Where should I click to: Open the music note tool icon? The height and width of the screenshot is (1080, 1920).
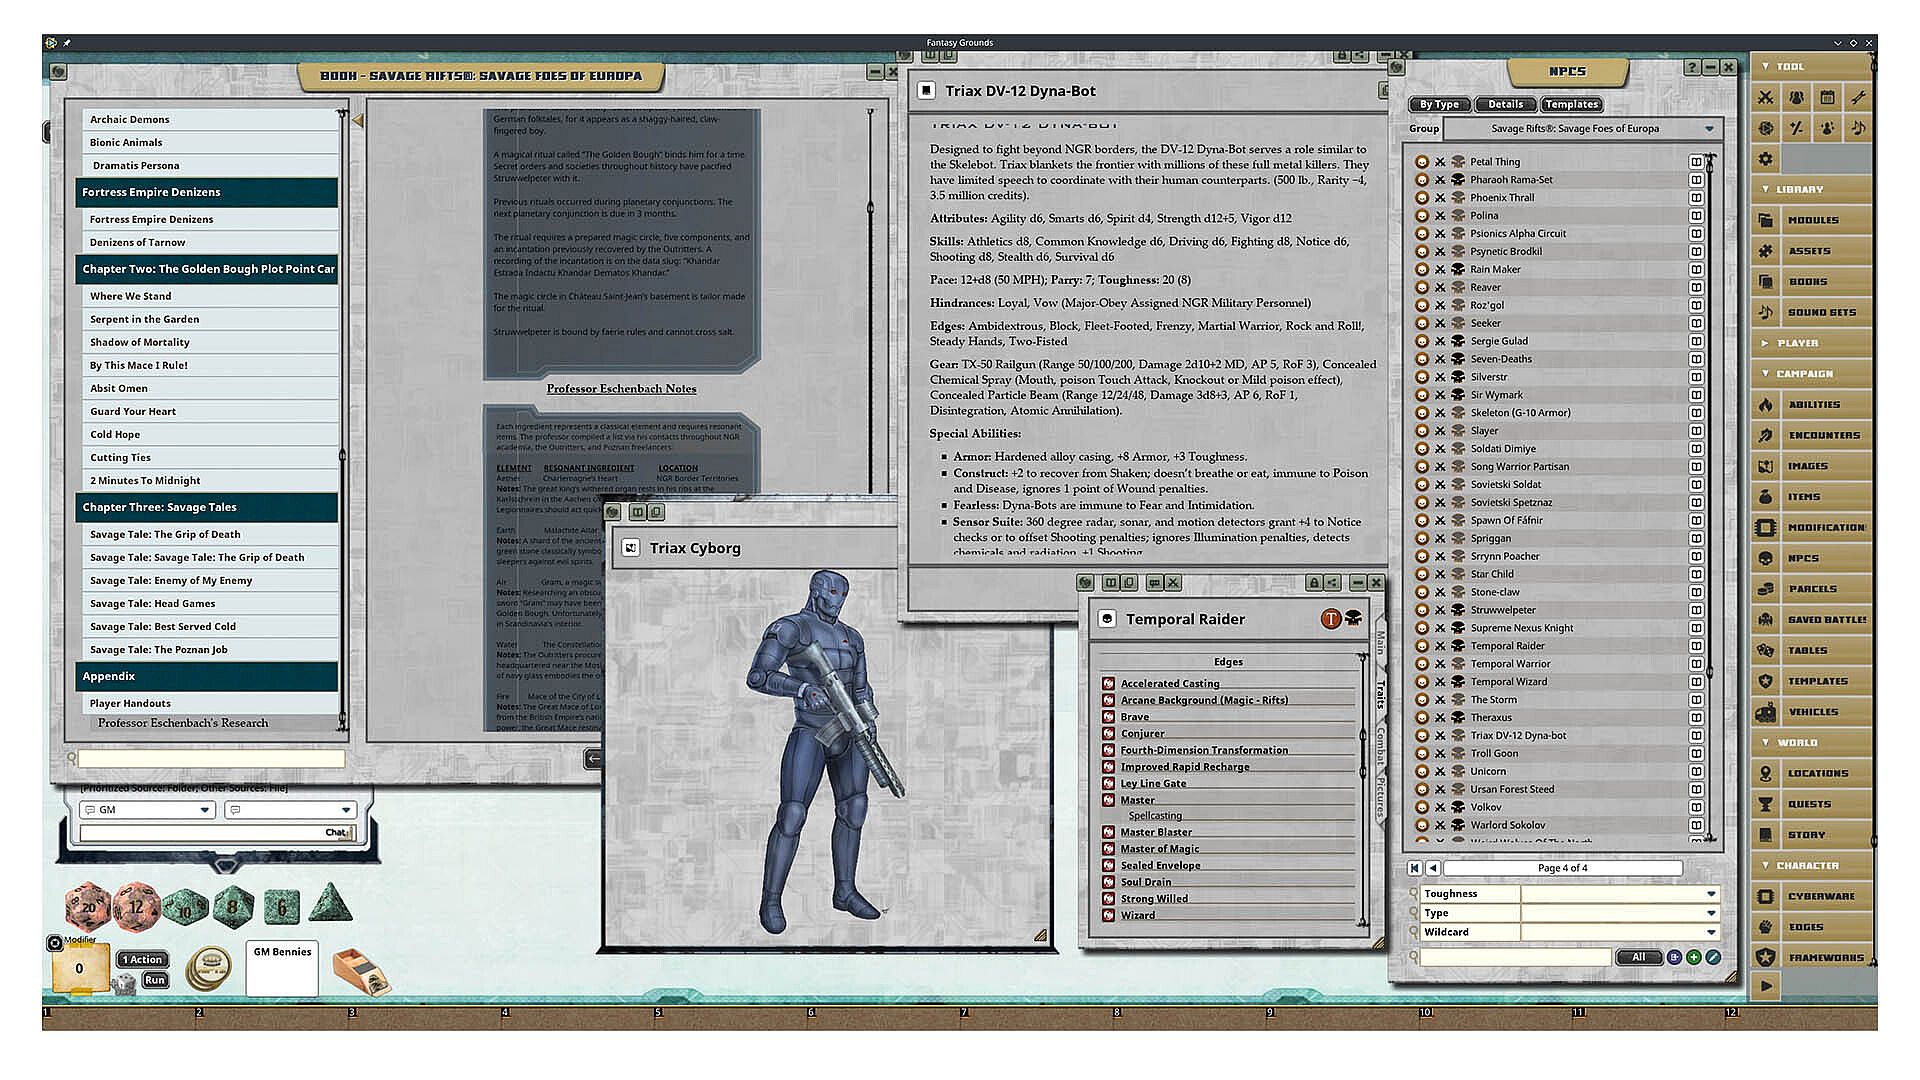tap(1858, 128)
